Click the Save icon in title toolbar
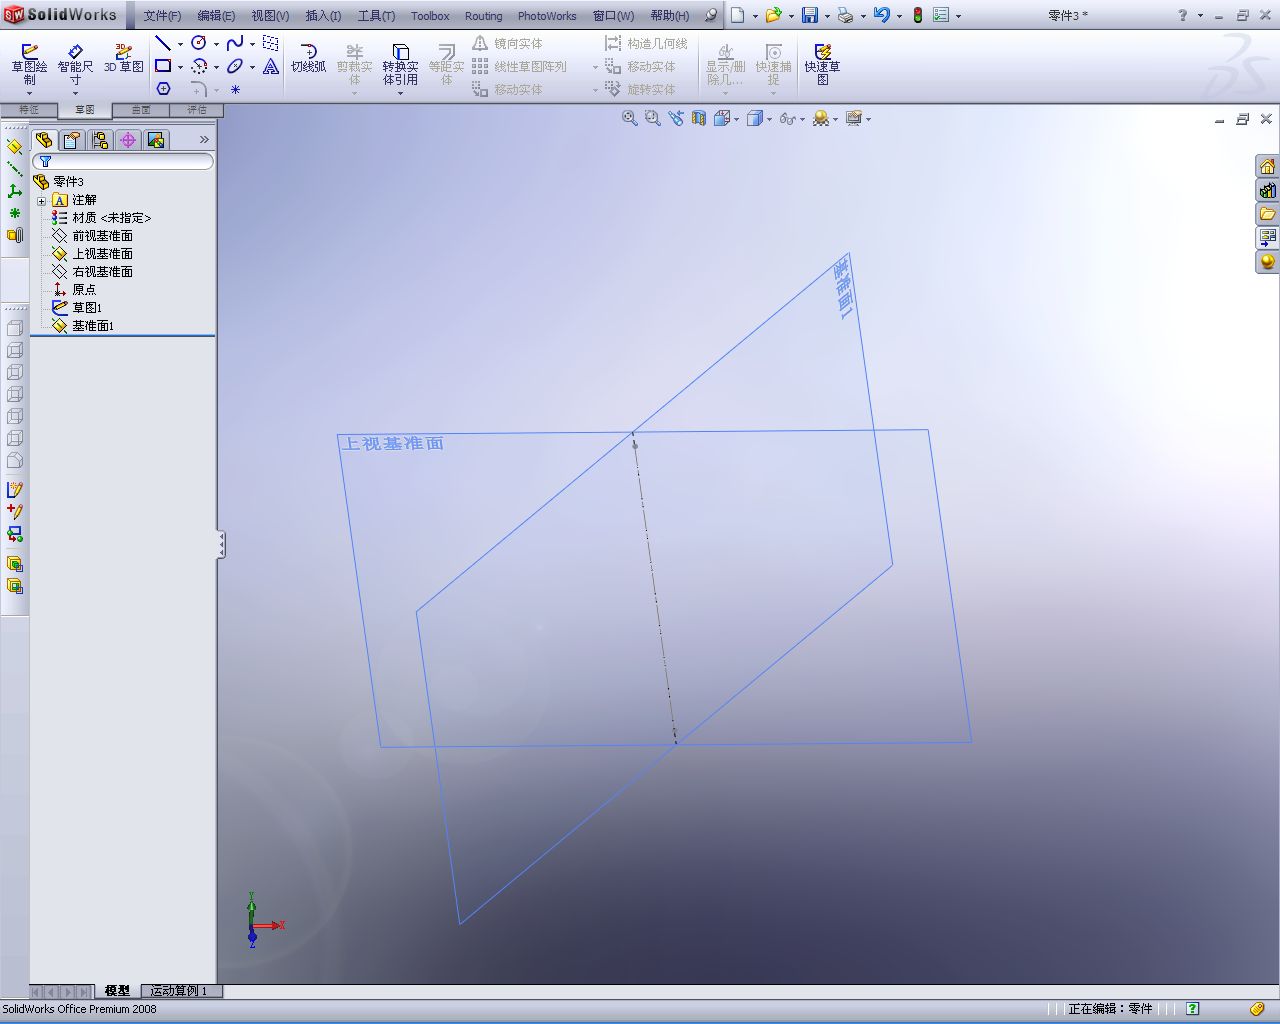The image size is (1280, 1024). (810, 15)
